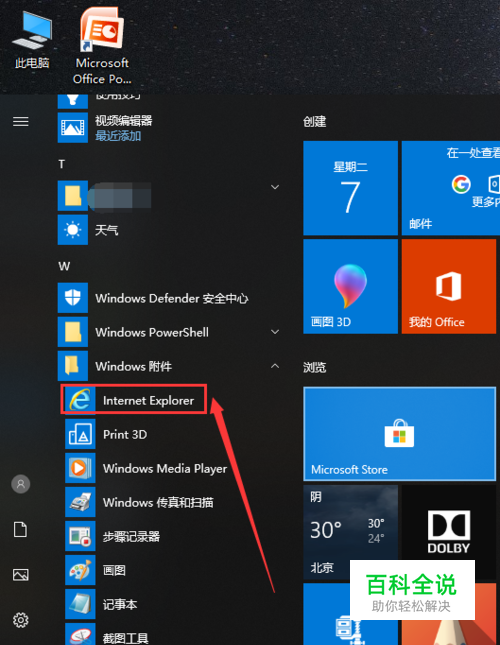The width and height of the screenshot is (500, 645).
Task: Click the Windows PowerShell label
Action: (152, 332)
